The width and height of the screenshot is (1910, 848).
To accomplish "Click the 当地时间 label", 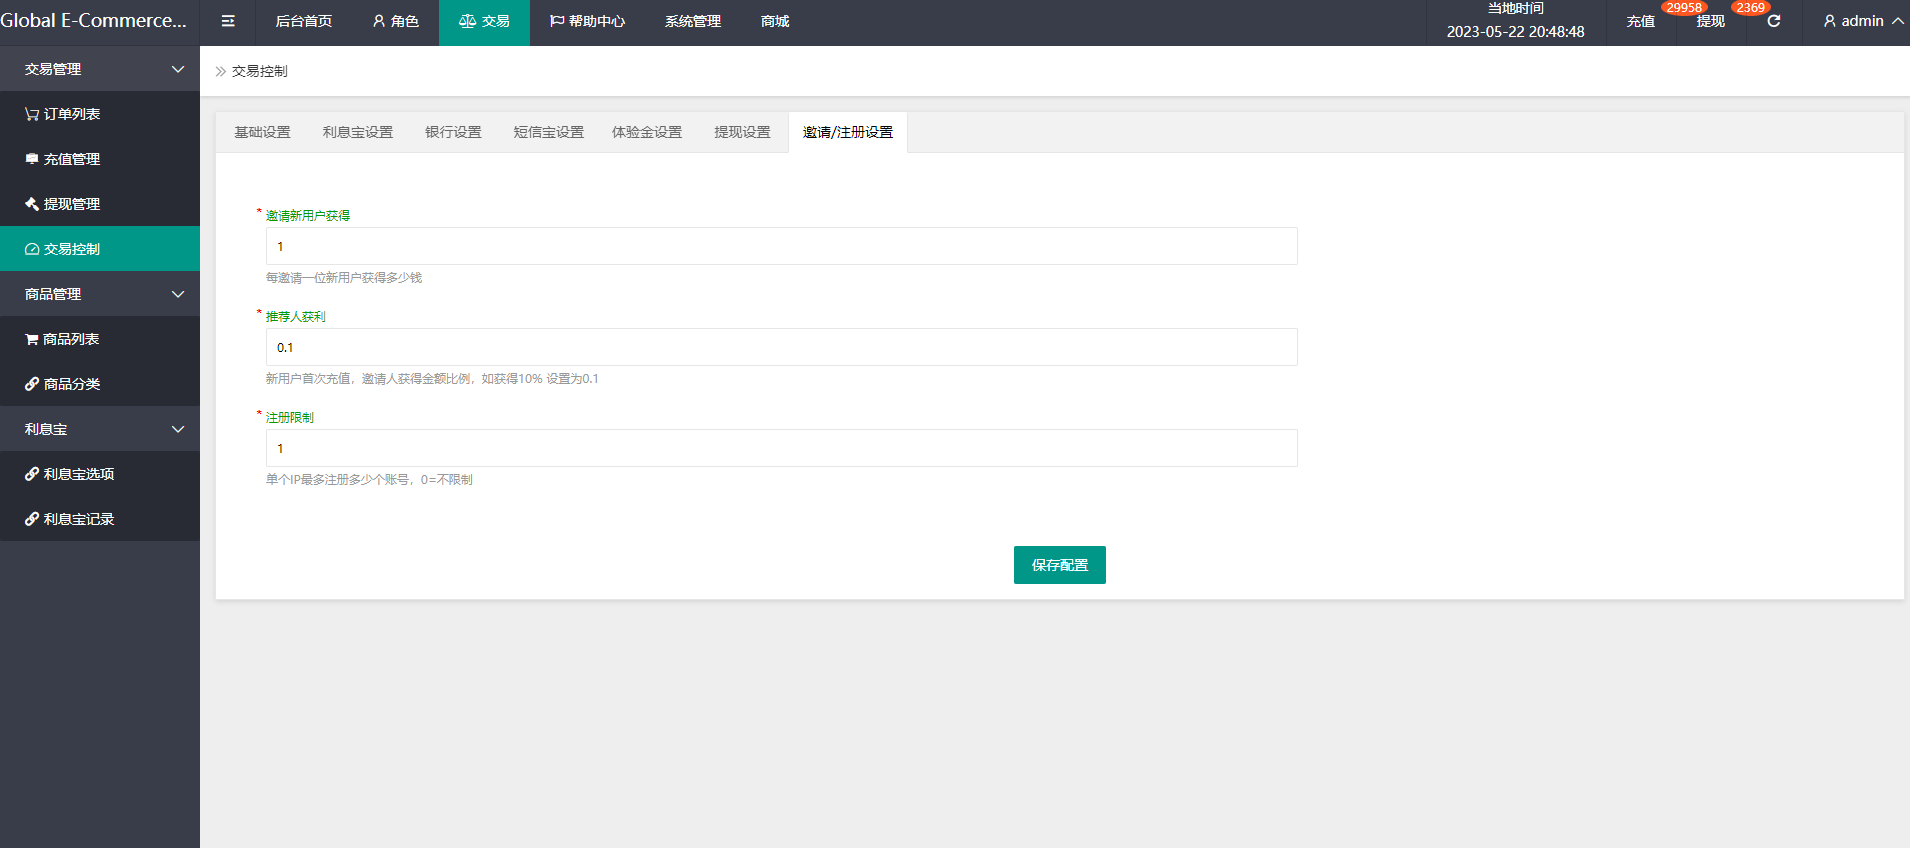I will click(x=1516, y=8).
